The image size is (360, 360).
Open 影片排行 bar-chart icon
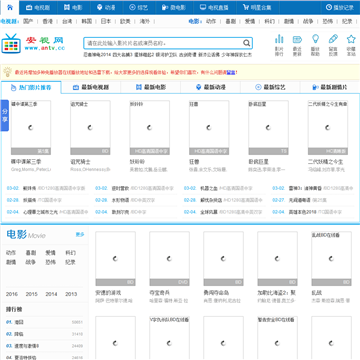point(279,45)
